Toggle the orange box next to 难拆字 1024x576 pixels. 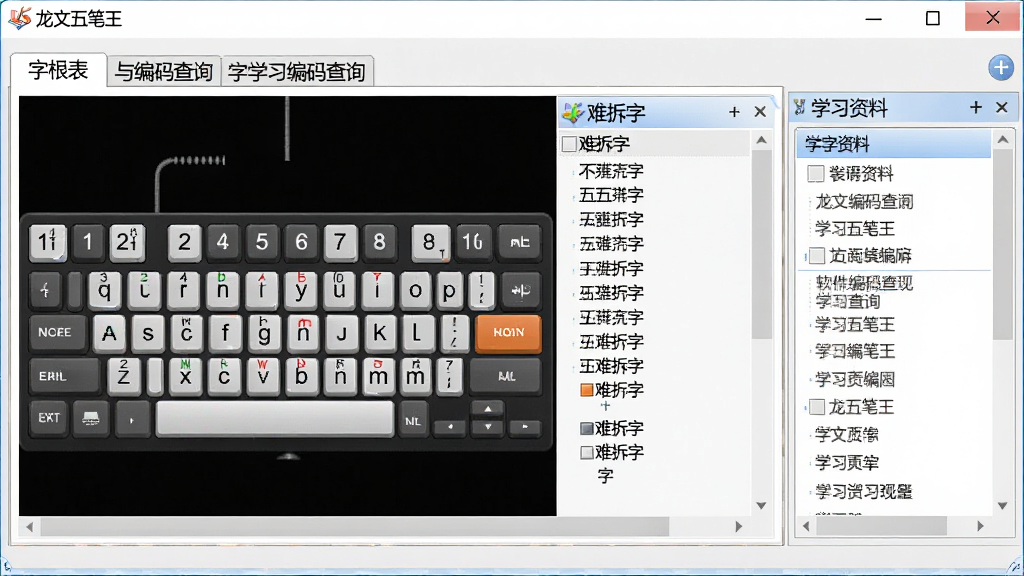tap(586, 390)
